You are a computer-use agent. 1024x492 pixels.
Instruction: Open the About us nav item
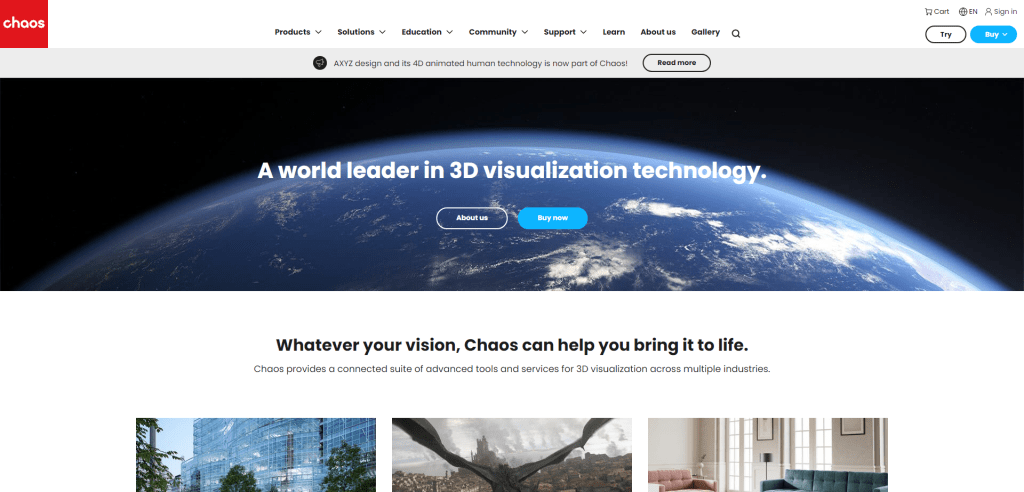click(x=658, y=32)
